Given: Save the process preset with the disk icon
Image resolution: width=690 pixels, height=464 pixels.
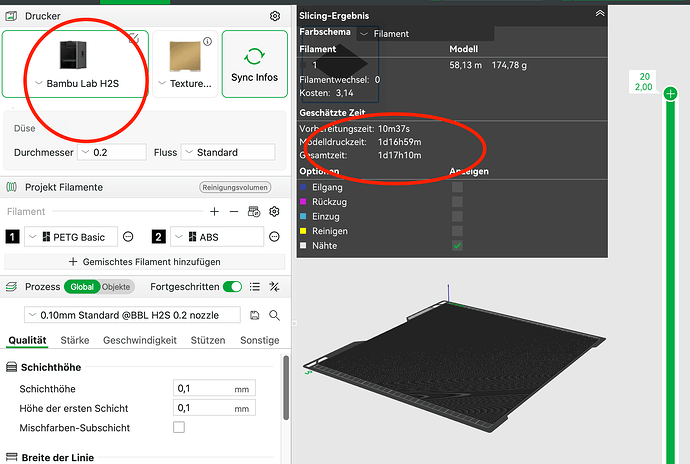Looking at the screenshot, I should pos(254,315).
